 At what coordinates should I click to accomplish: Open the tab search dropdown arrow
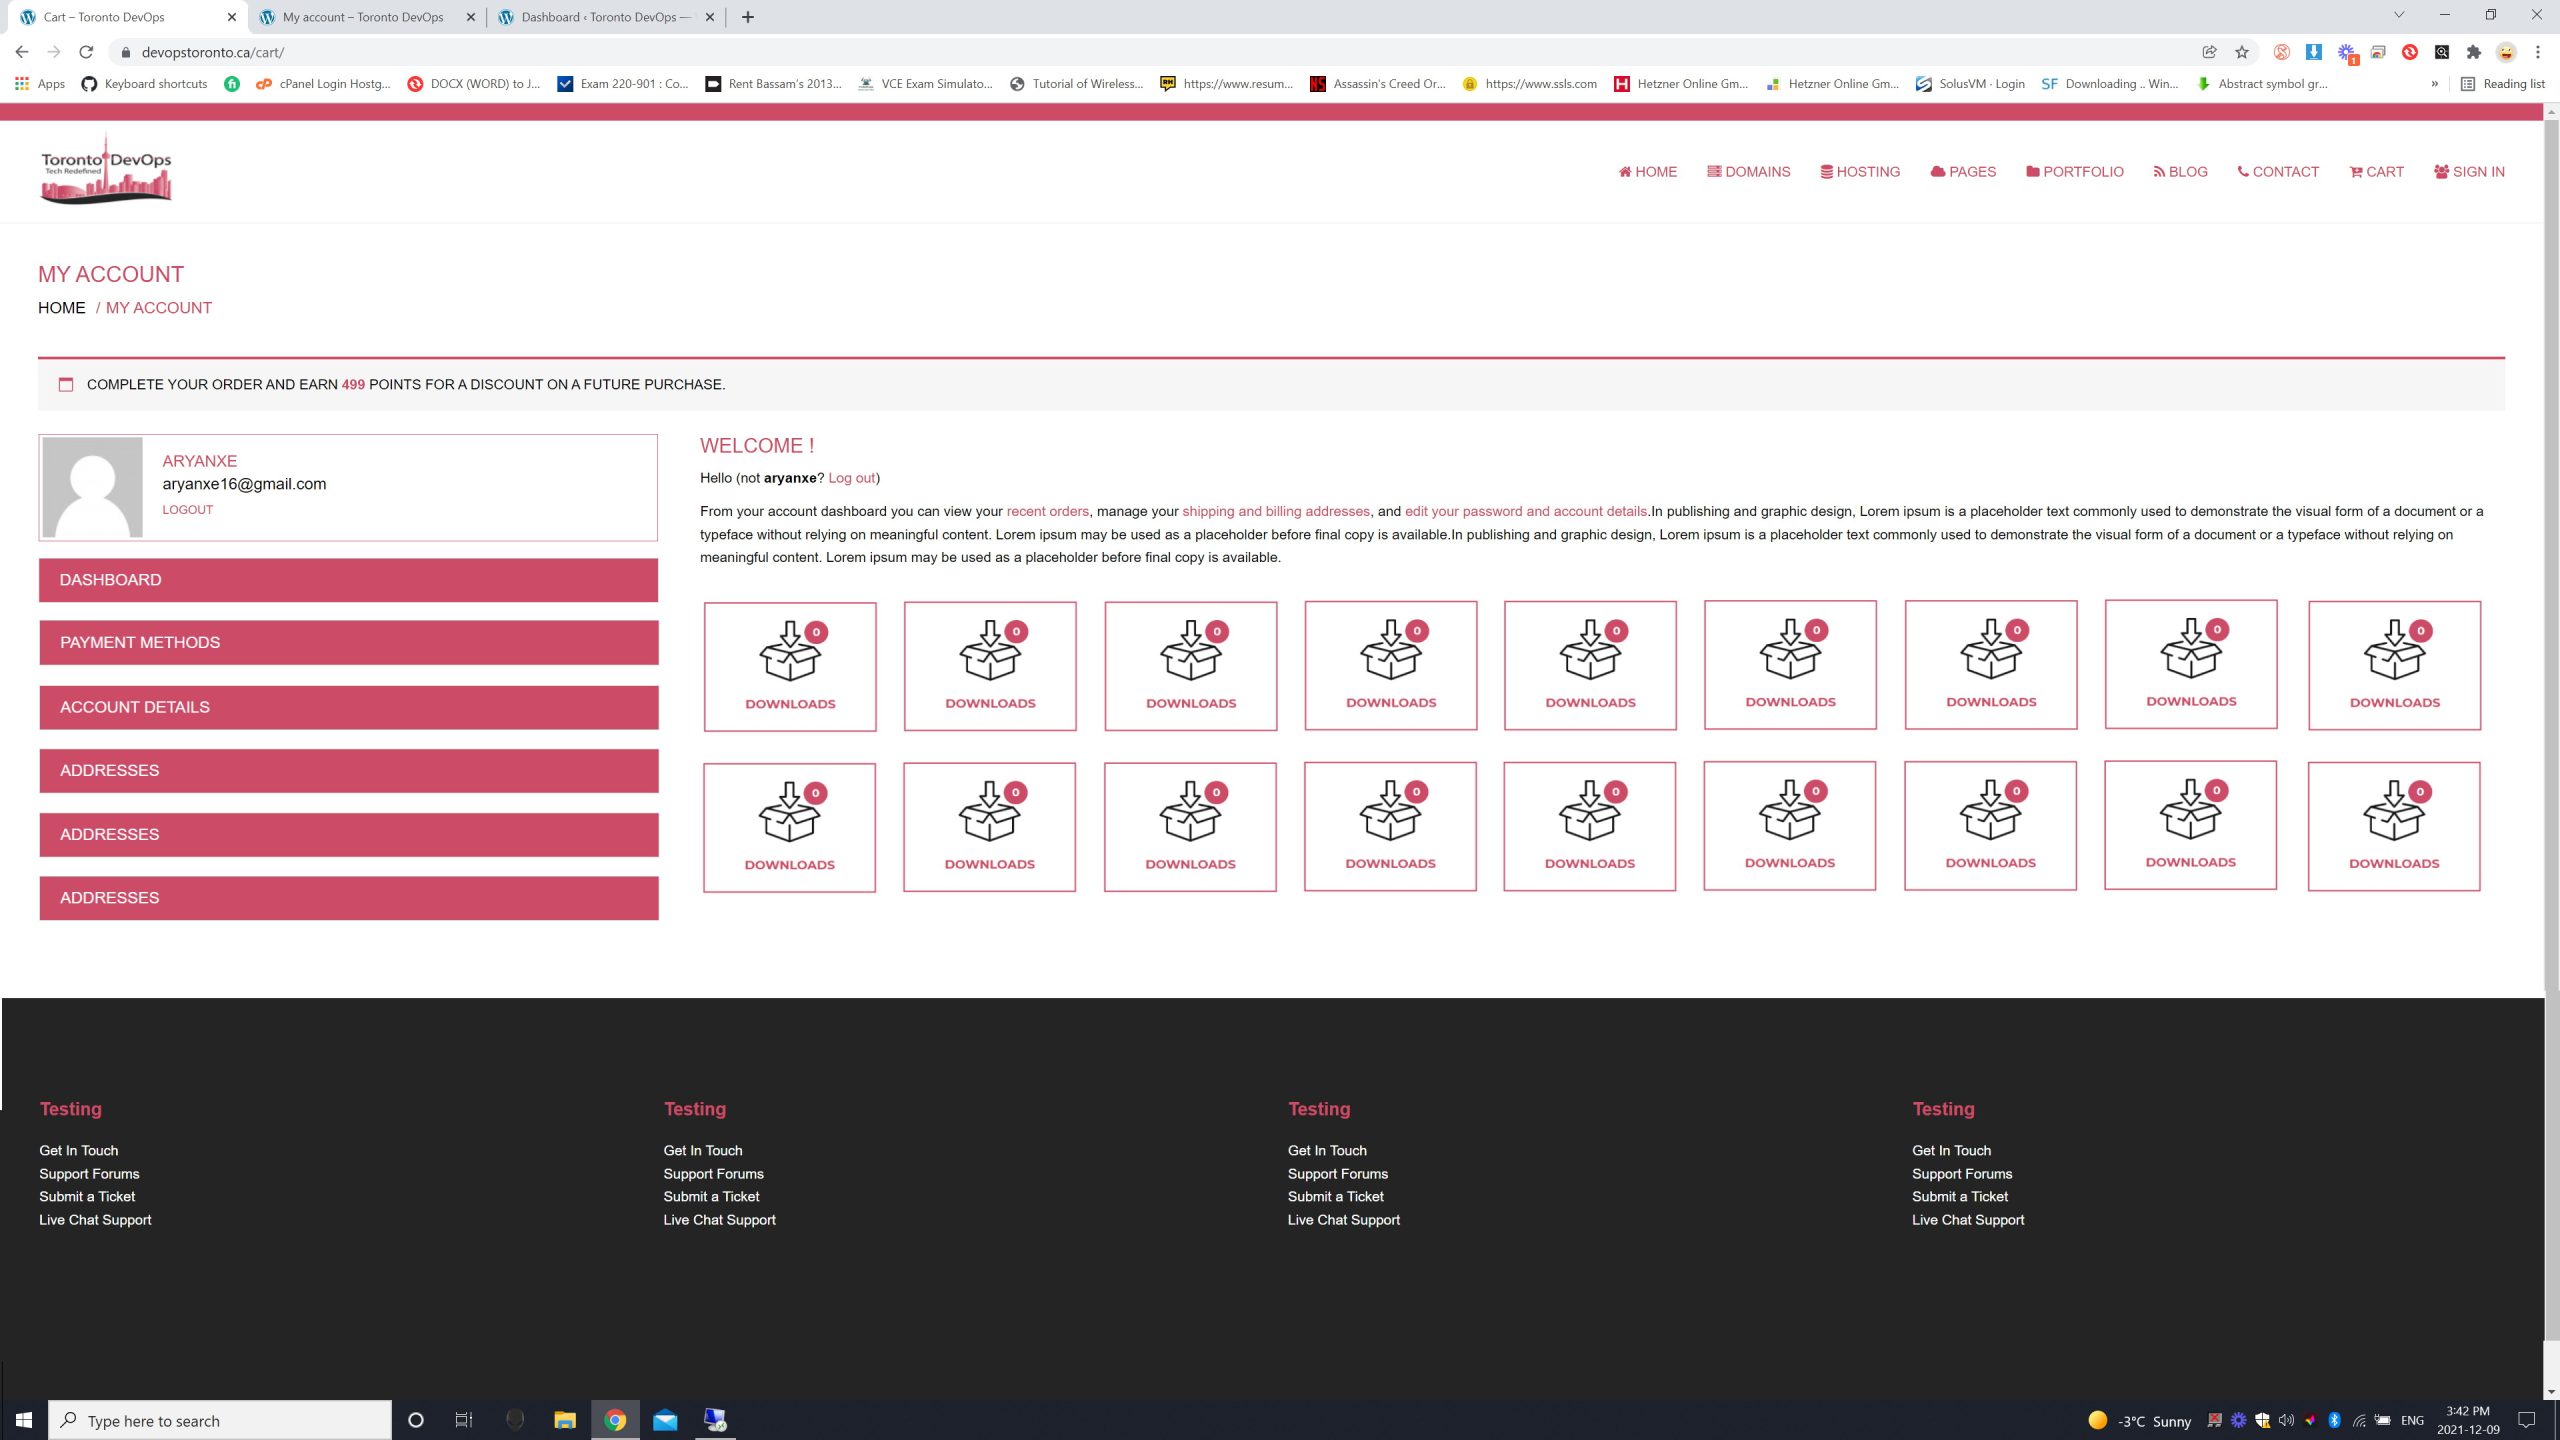tap(2398, 15)
